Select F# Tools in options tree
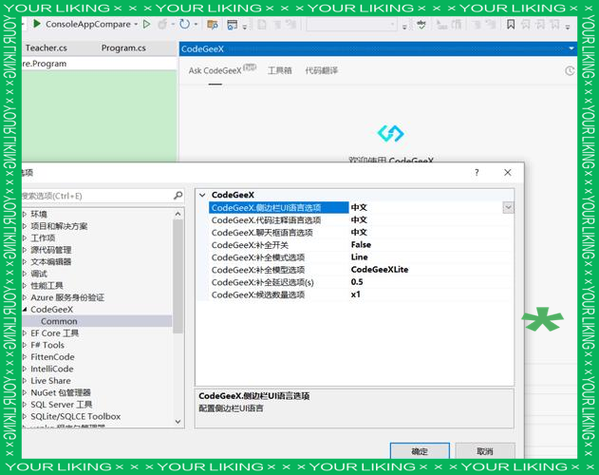 47,345
